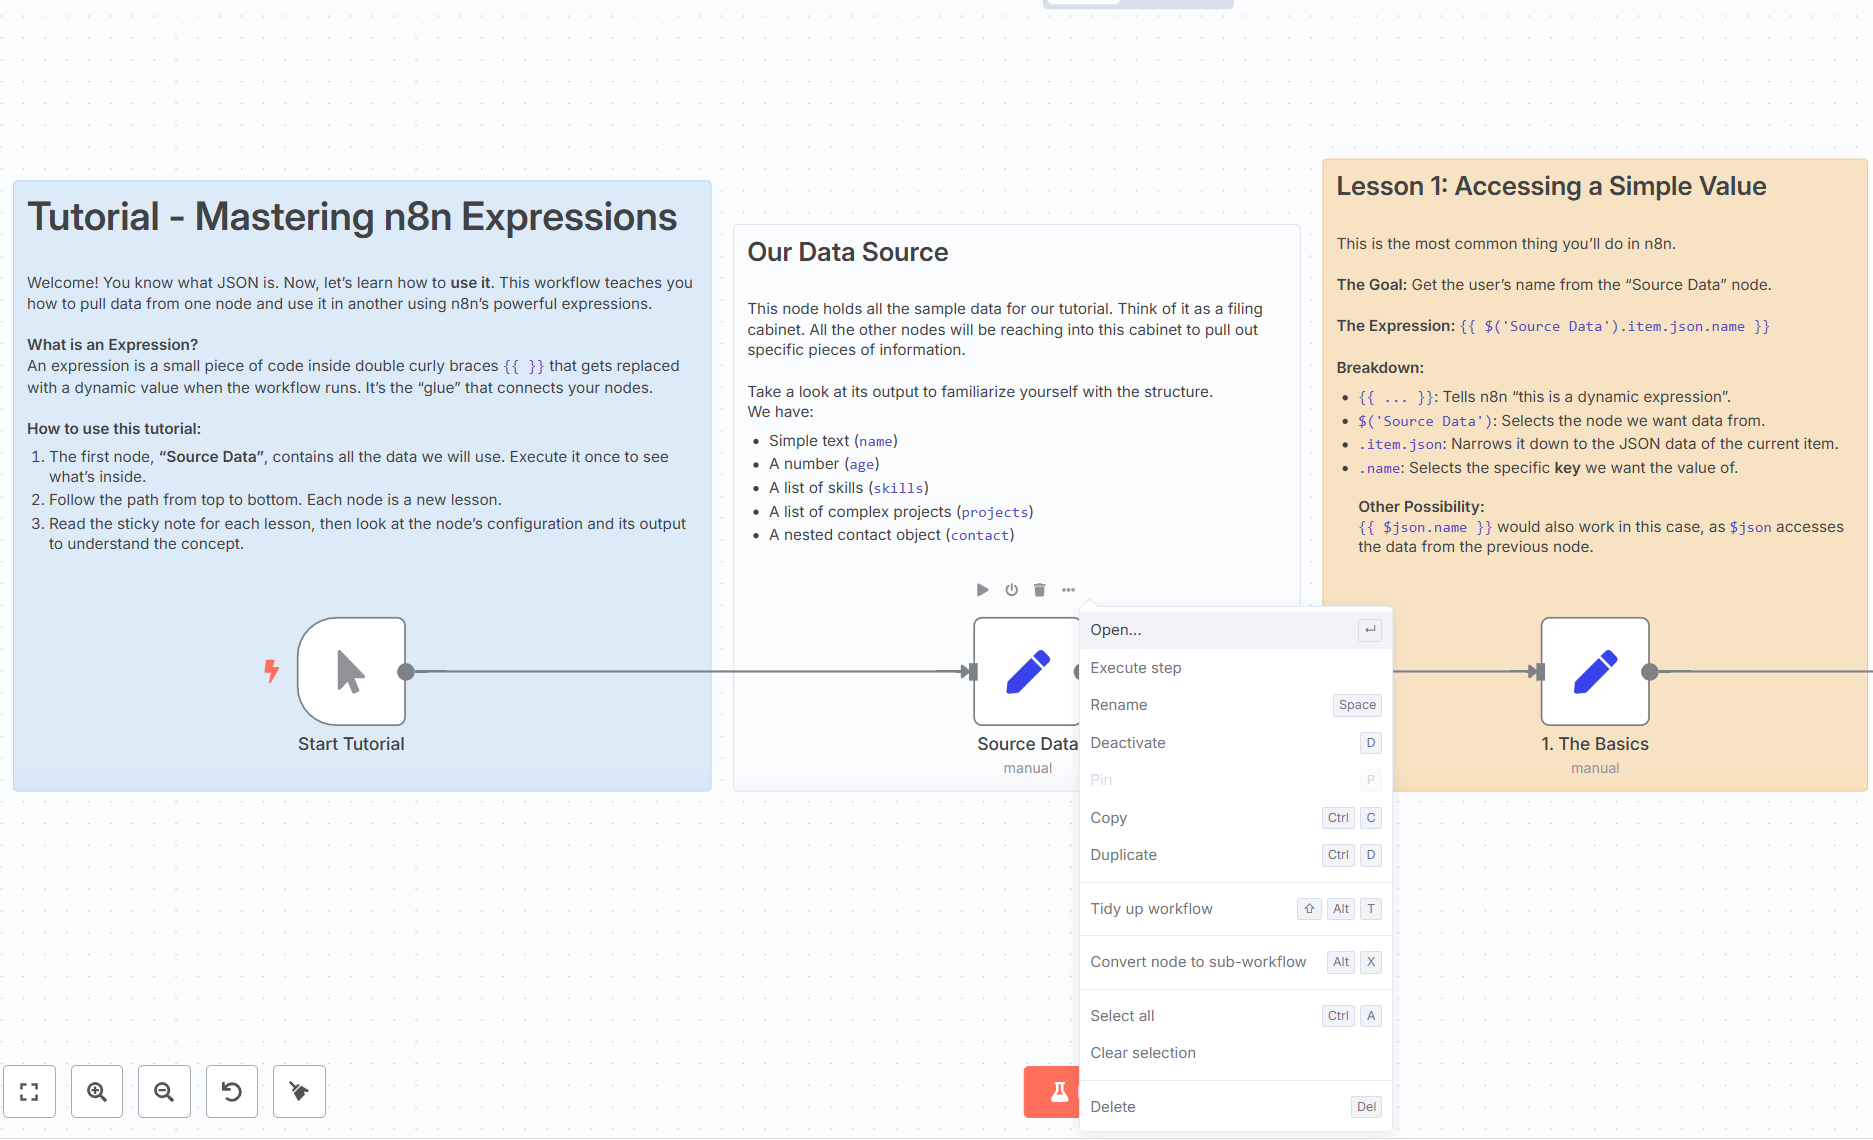Screen dimensions: 1873x1140
Task: Click the $('Source Data').item.json.name expression
Action: tap(1614, 326)
